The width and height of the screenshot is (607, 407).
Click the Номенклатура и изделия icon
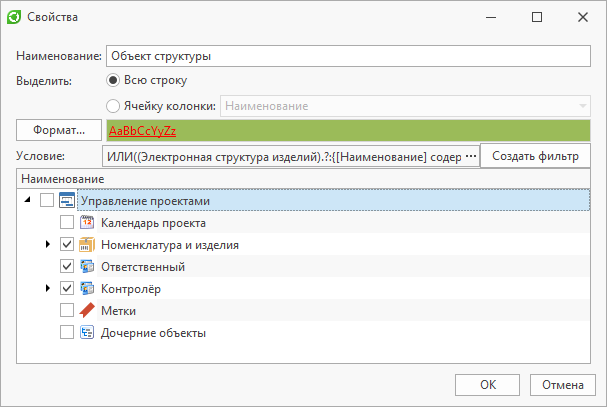coord(87,245)
